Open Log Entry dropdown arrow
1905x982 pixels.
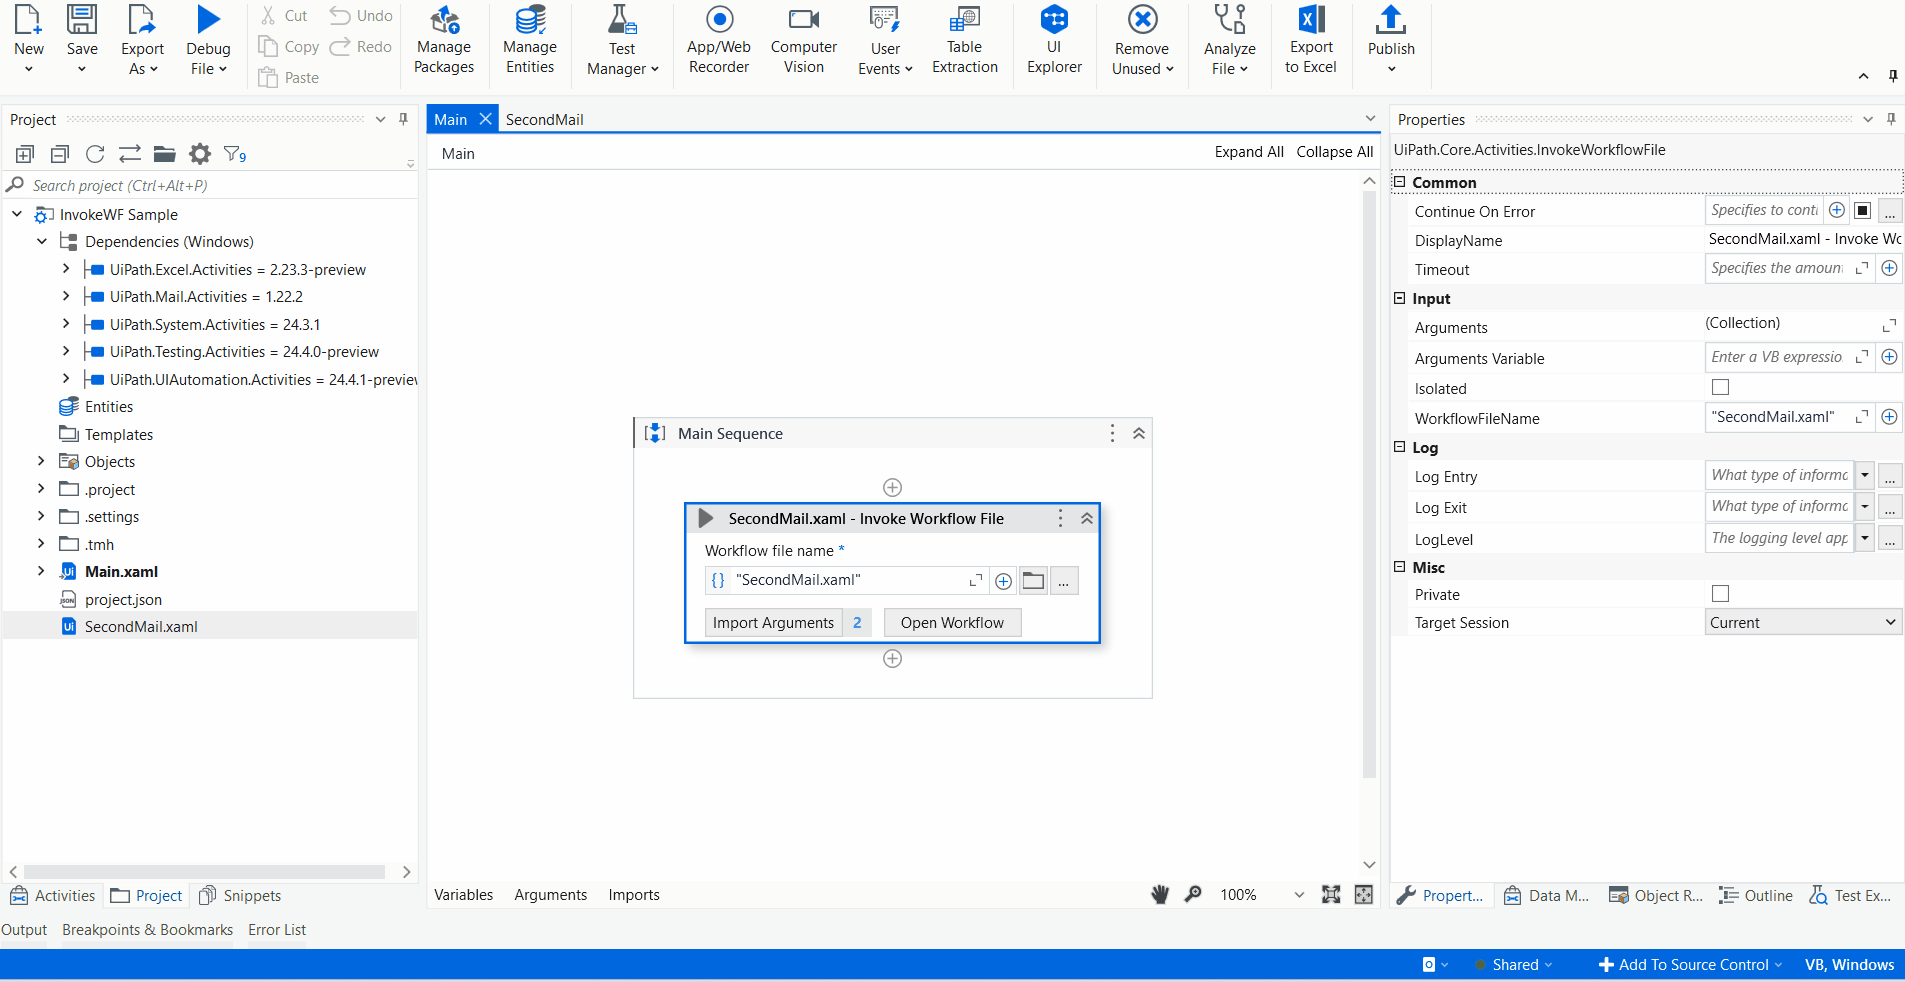click(x=1865, y=476)
